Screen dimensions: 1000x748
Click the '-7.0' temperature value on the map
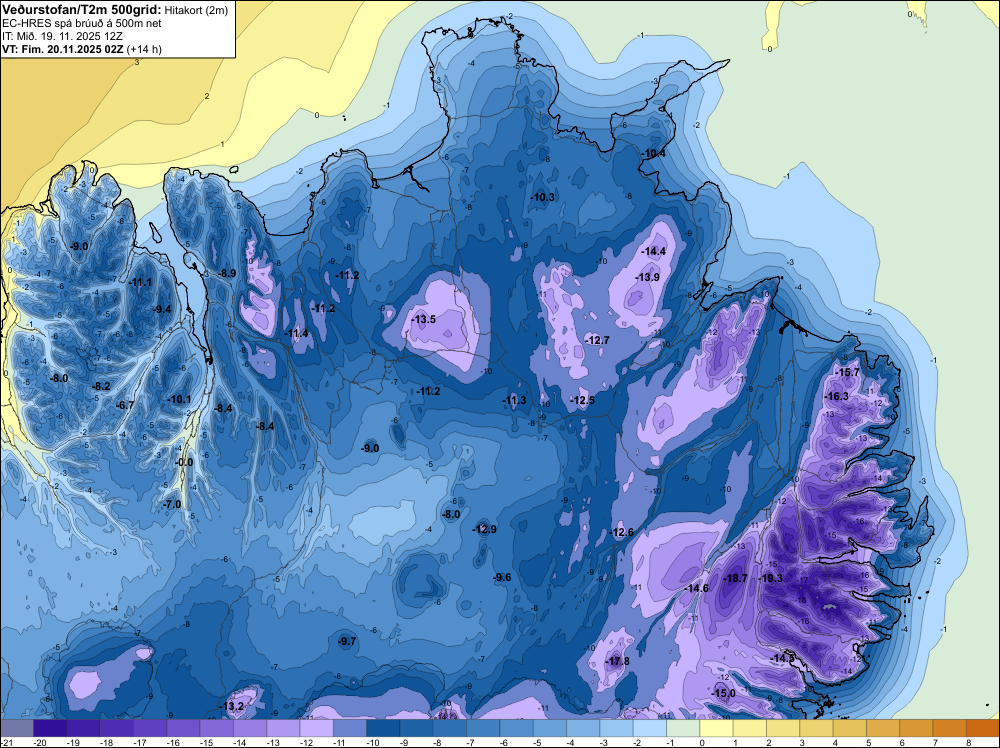tap(172, 504)
